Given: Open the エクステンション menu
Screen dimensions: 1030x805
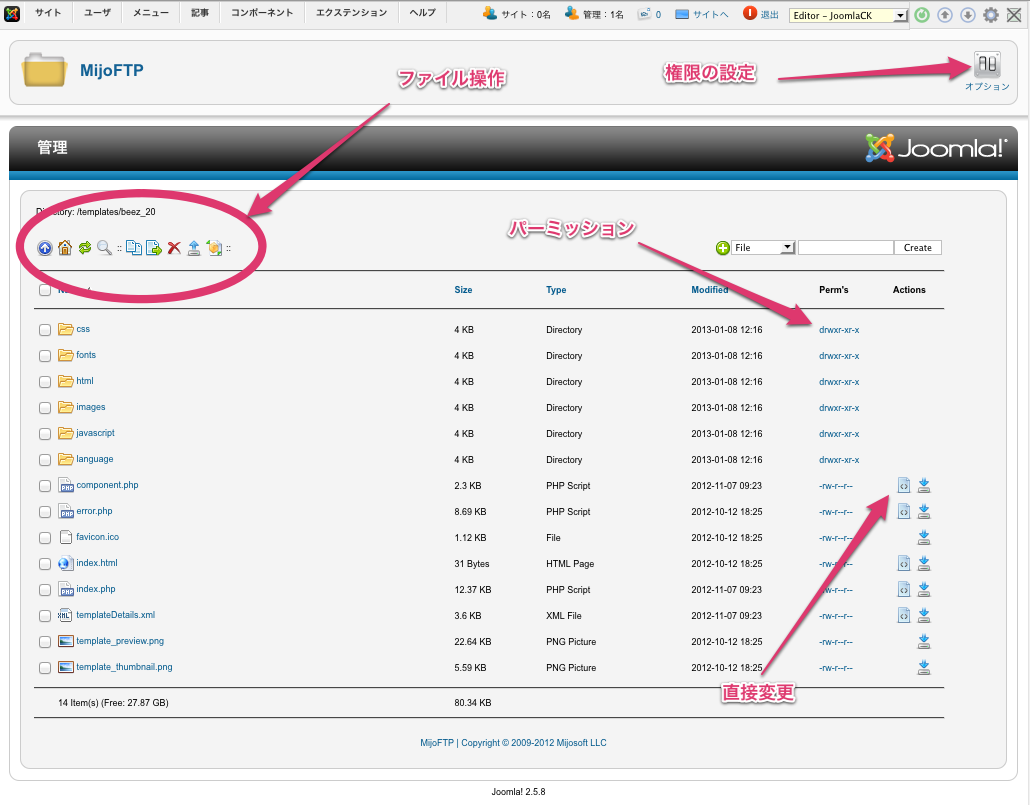Looking at the screenshot, I should pos(351,13).
